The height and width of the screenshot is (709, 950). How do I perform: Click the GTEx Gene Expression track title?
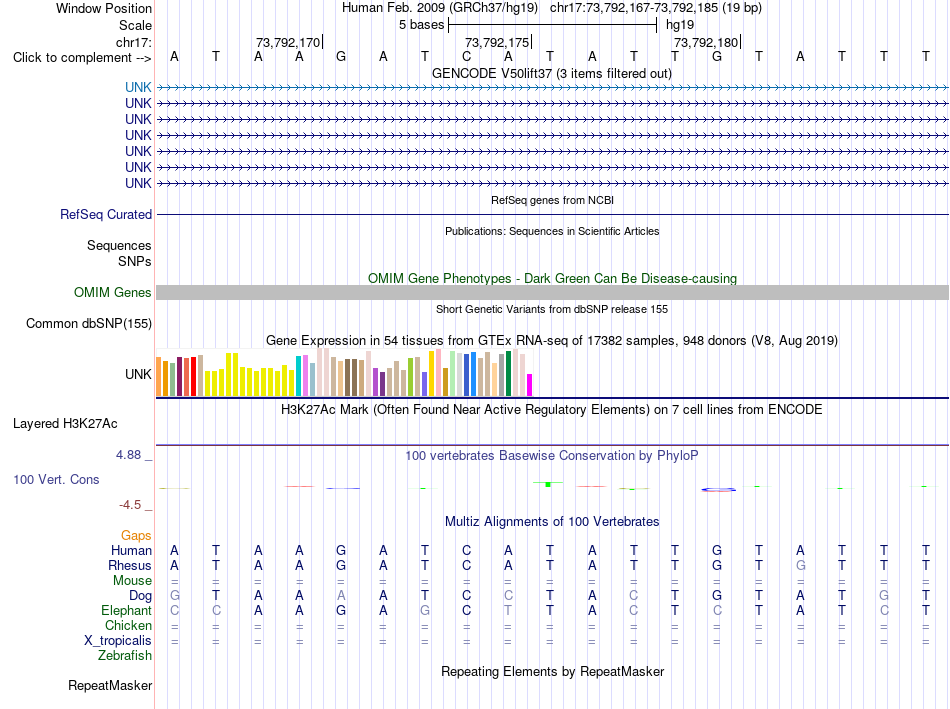(552, 341)
